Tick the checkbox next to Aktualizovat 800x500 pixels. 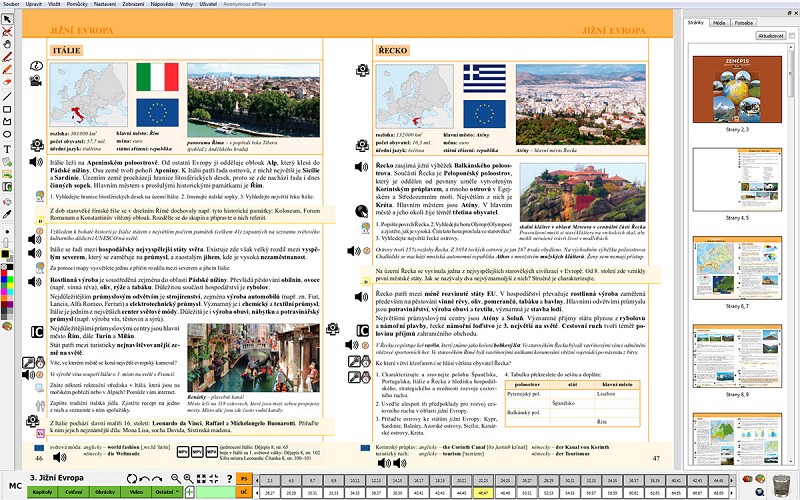792,36
